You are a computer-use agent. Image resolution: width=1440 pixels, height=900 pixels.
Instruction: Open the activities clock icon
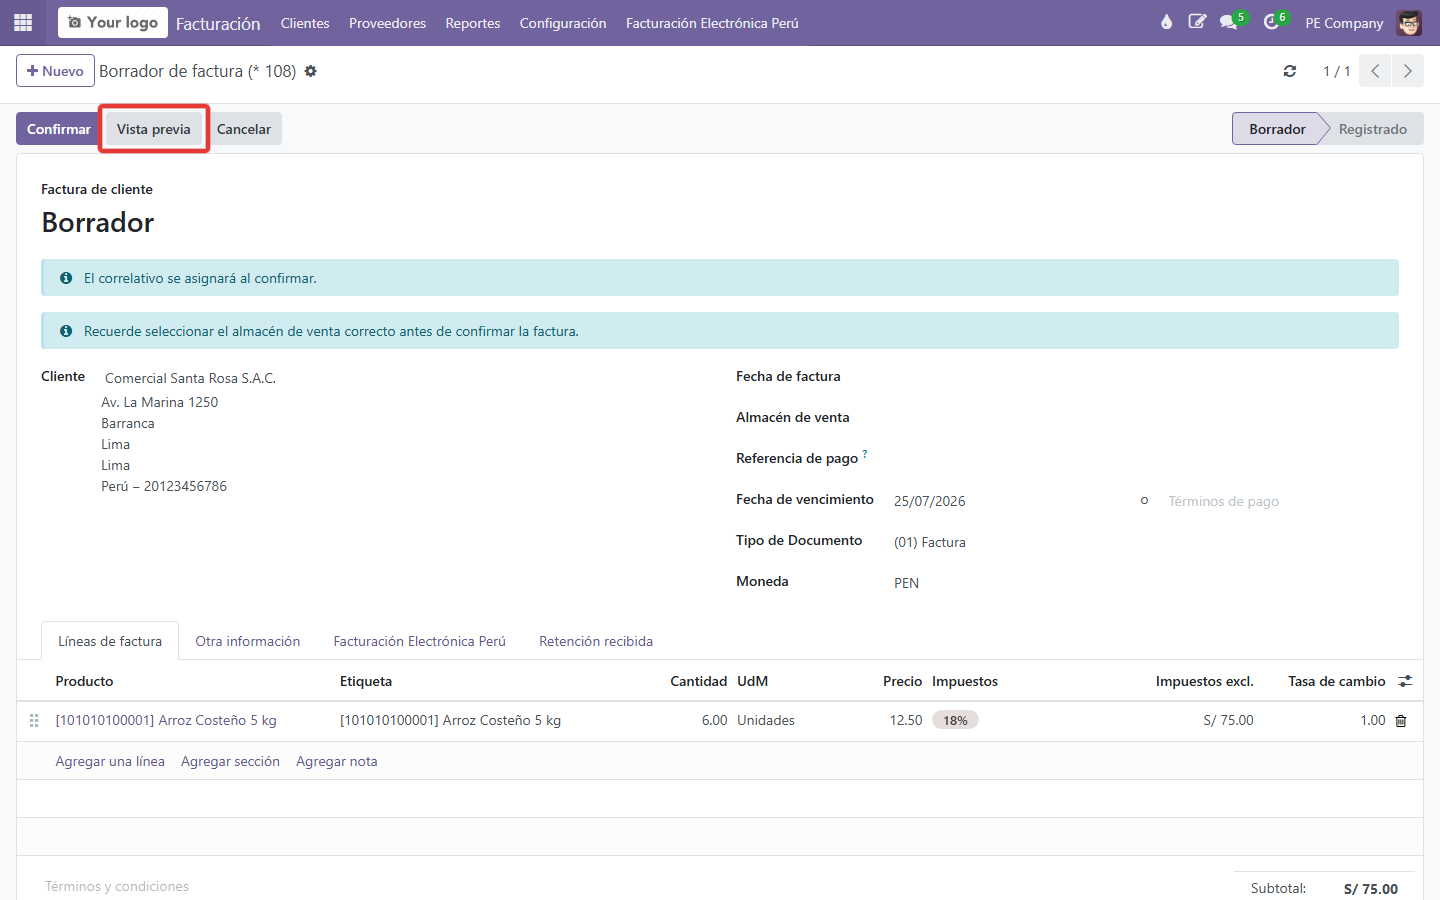(1271, 22)
